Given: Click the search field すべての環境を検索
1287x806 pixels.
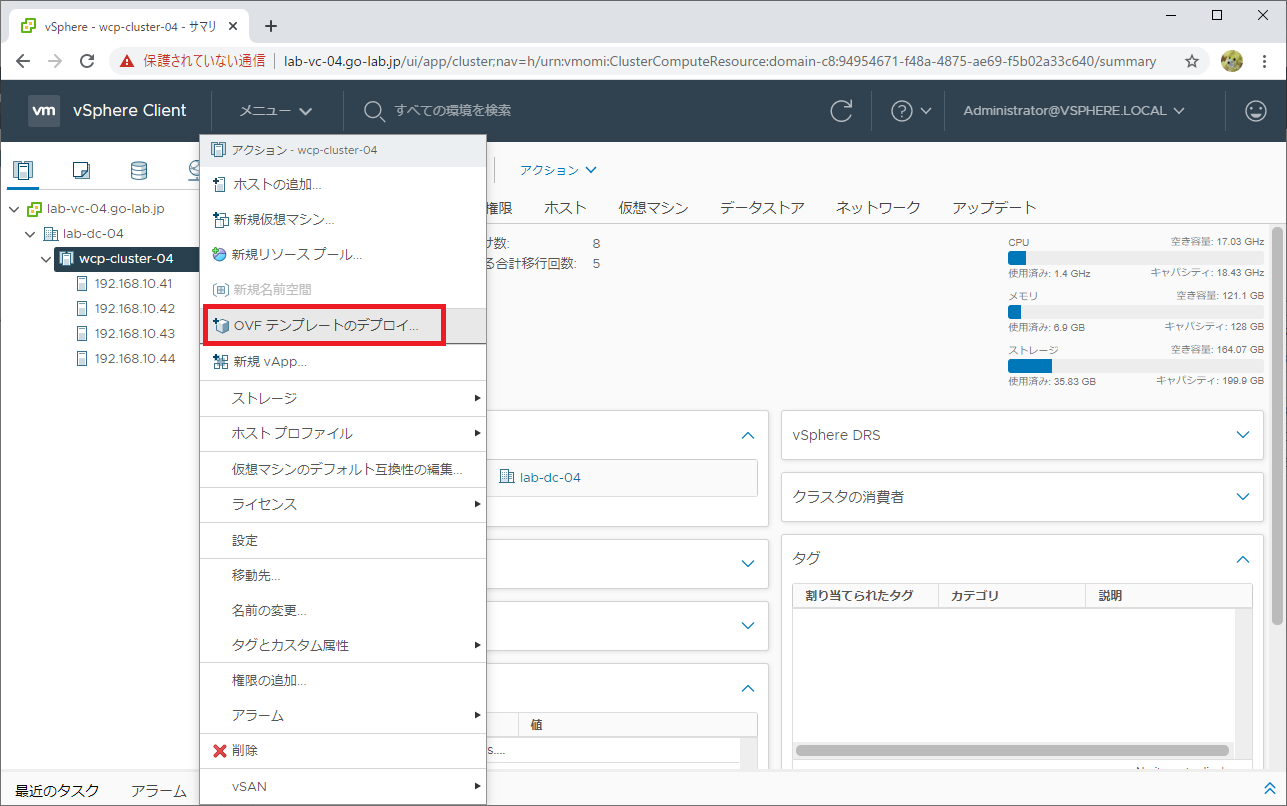Looking at the screenshot, I should point(453,111).
